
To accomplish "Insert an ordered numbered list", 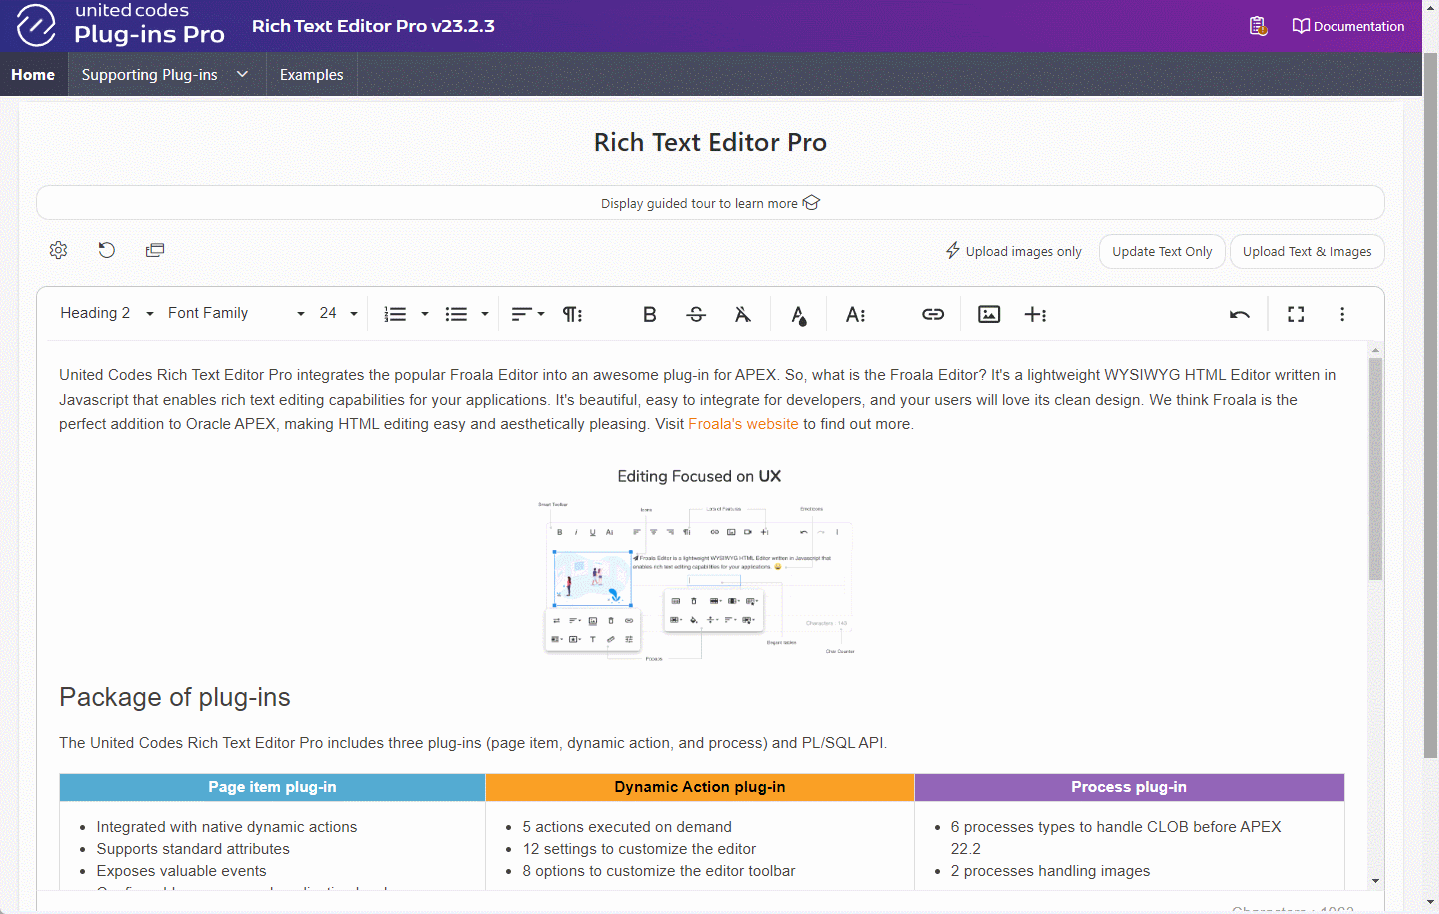I will pyautogui.click(x=395, y=314).
